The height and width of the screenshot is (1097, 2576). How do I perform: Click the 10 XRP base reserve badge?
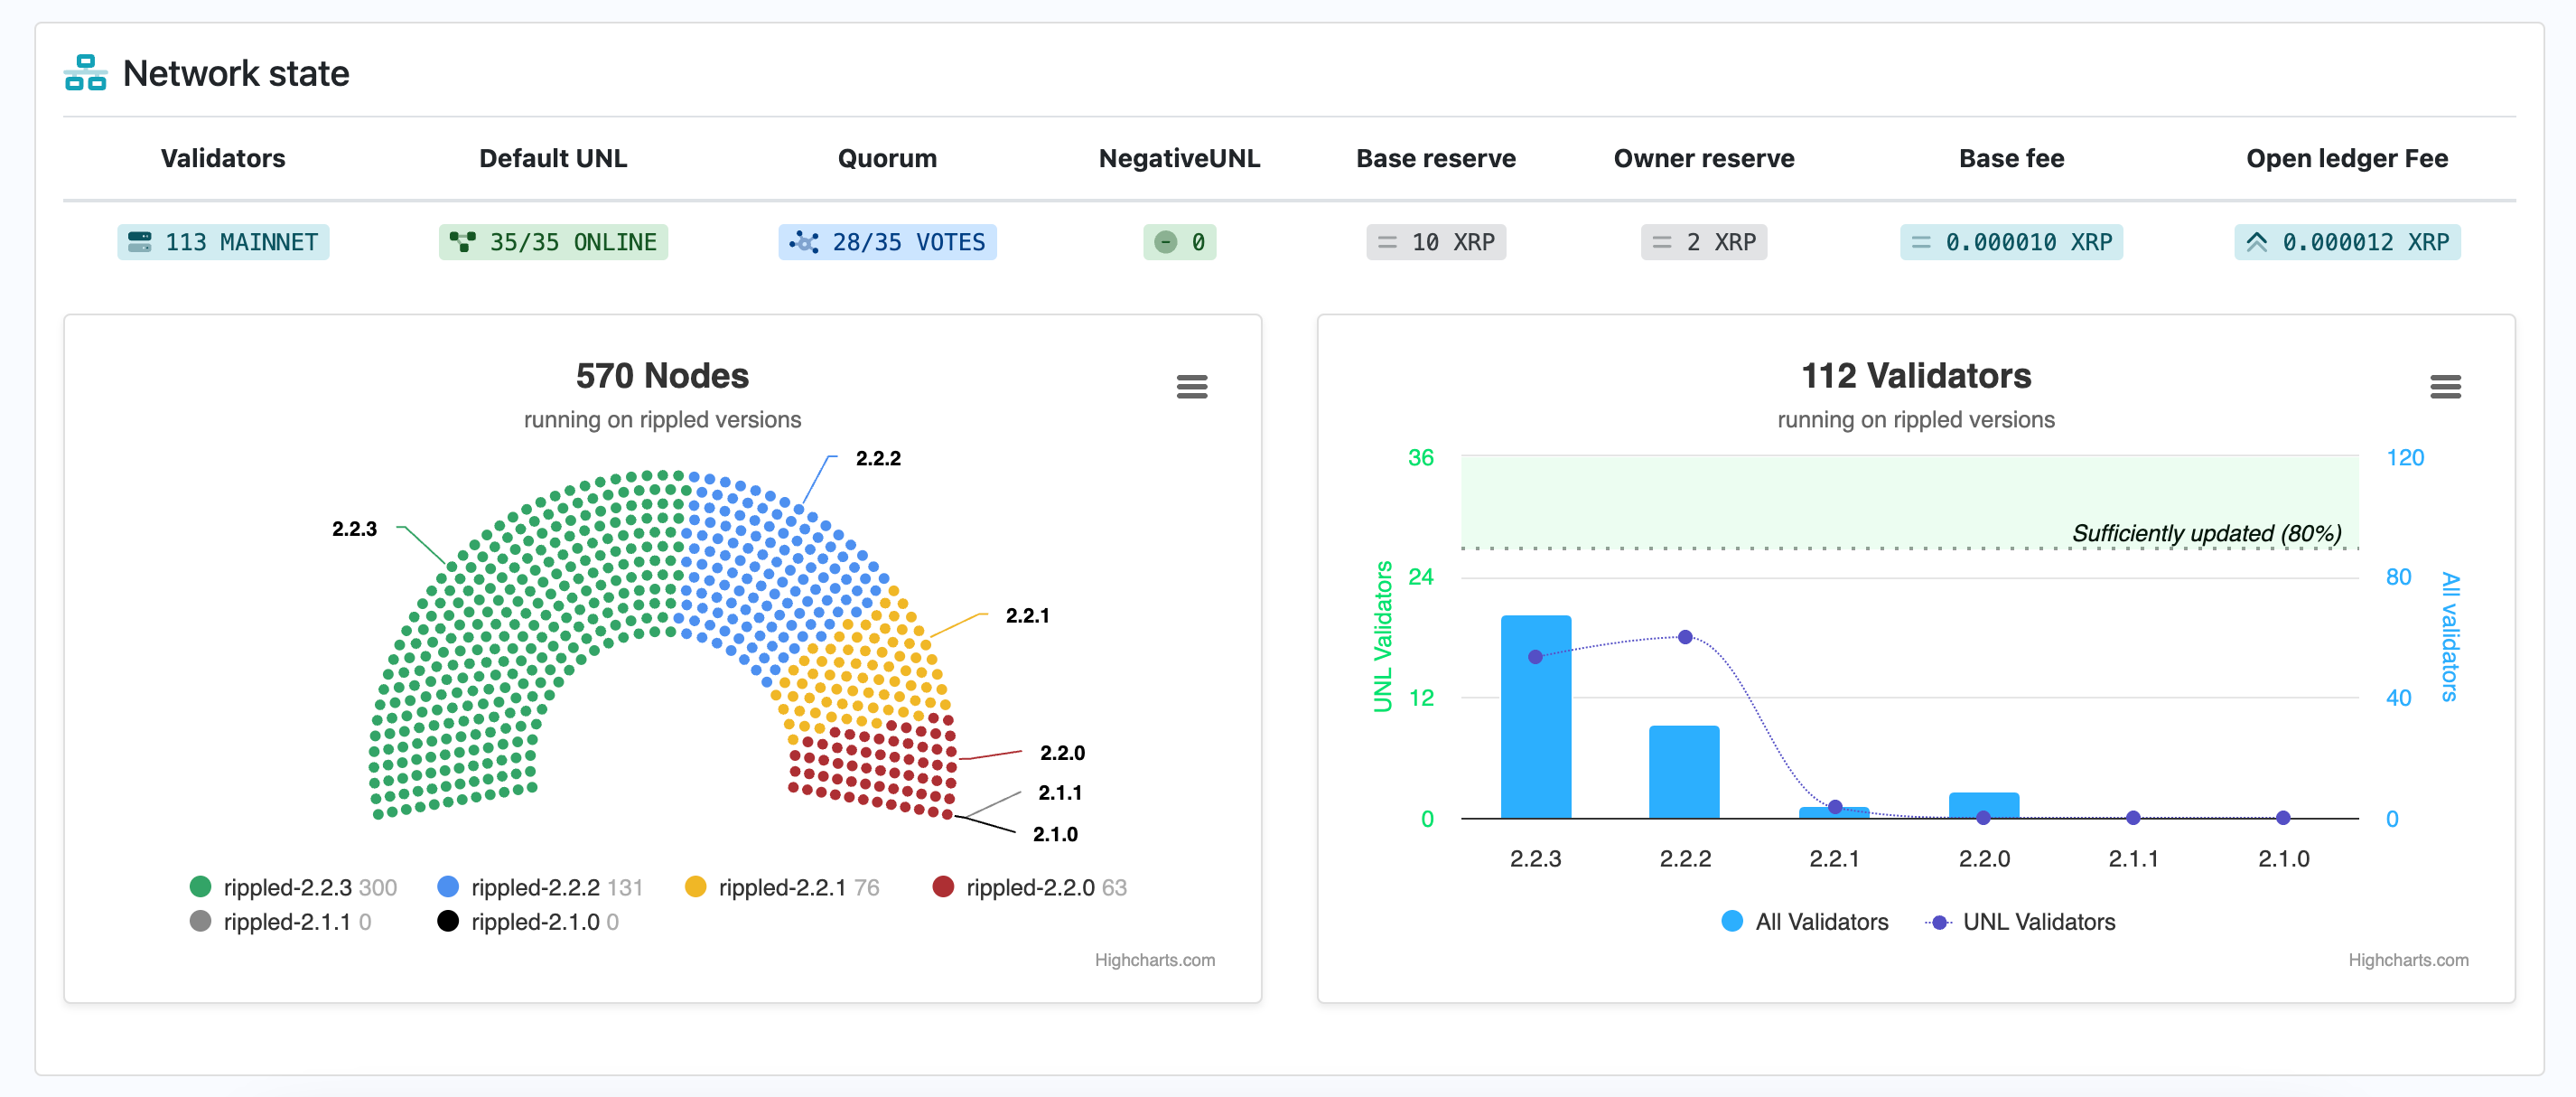(1436, 242)
